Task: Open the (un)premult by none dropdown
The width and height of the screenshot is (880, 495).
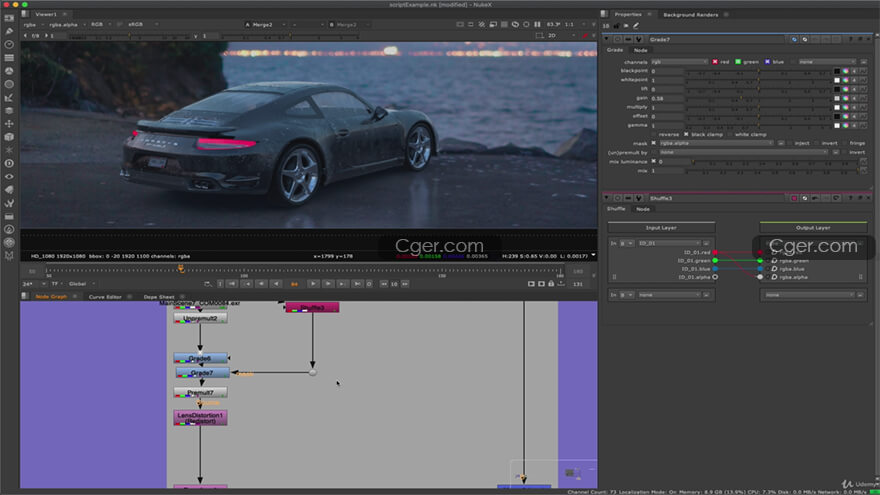Action: tap(744, 152)
